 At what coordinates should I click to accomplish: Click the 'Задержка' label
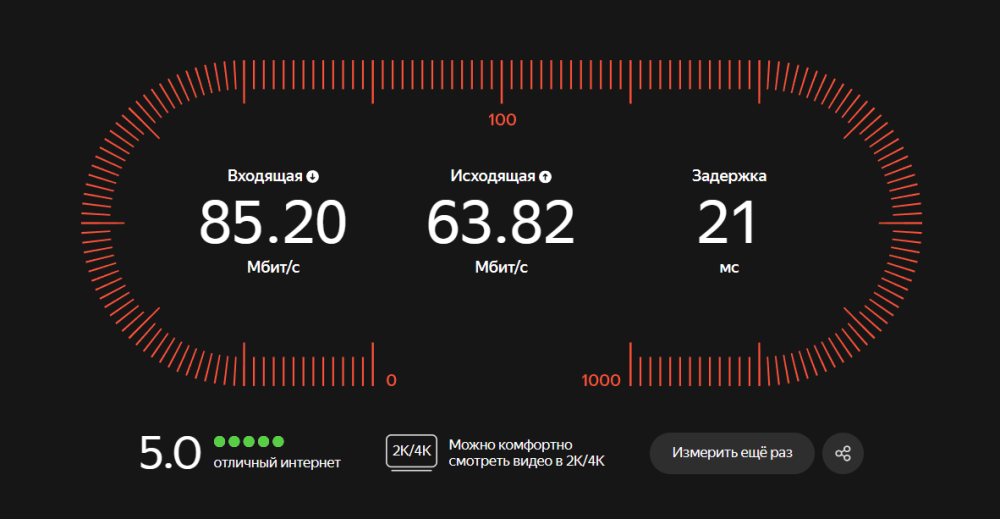729,176
